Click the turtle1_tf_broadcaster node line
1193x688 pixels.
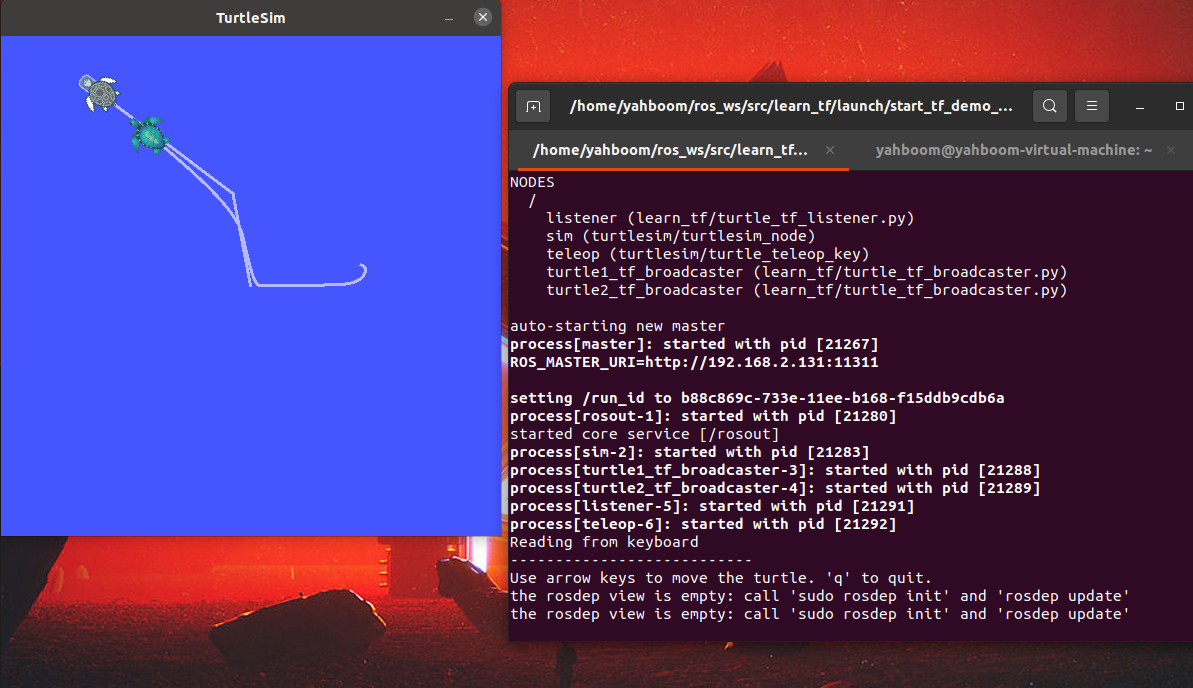[806, 272]
